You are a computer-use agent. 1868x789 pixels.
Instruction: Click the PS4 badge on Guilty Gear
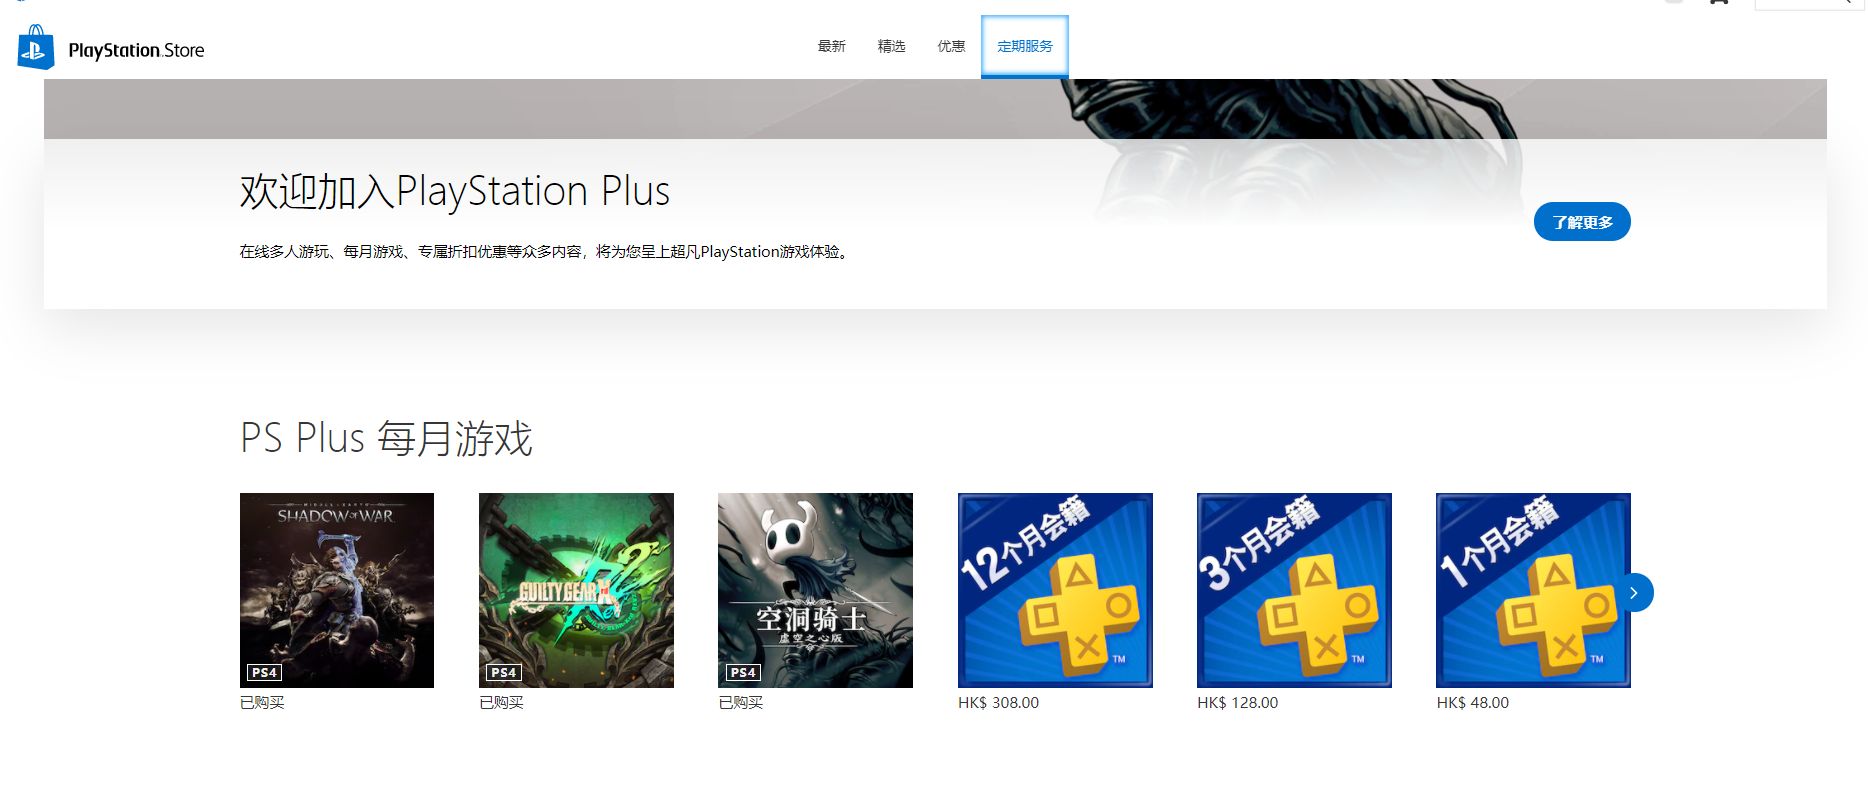click(504, 673)
